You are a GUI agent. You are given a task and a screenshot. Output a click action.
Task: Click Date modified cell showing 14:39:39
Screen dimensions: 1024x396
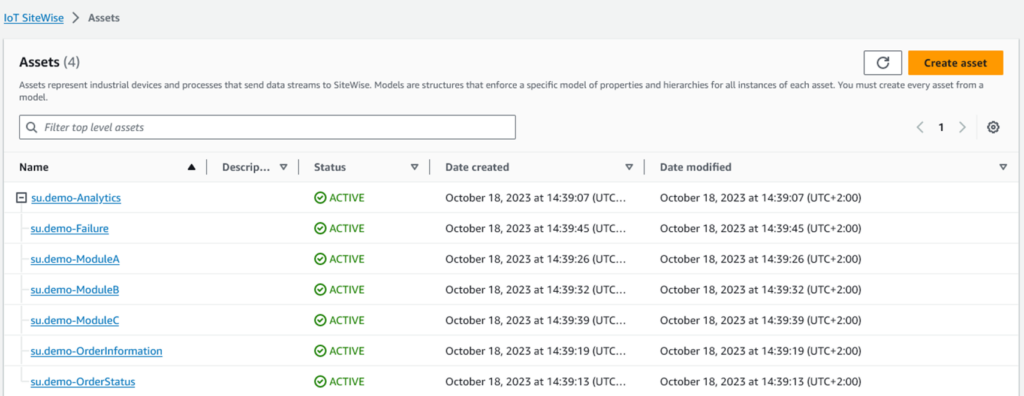click(x=760, y=320)
